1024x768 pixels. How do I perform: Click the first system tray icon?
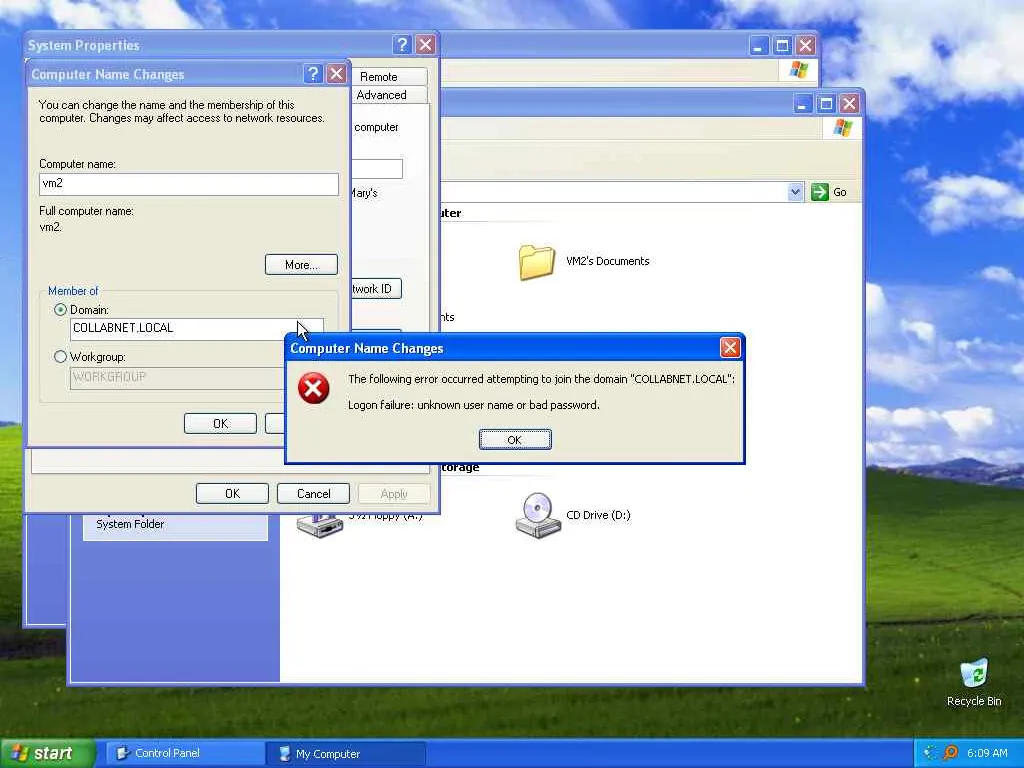point(930,753)
